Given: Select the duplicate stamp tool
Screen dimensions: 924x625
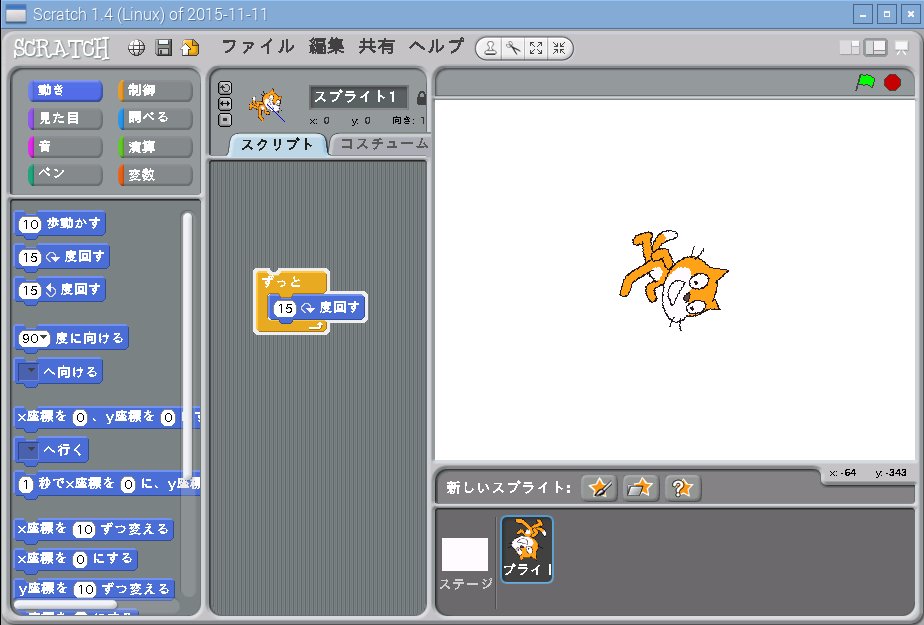Looking at the screenshot, I should pyautogui.click(x=490, y=48).
